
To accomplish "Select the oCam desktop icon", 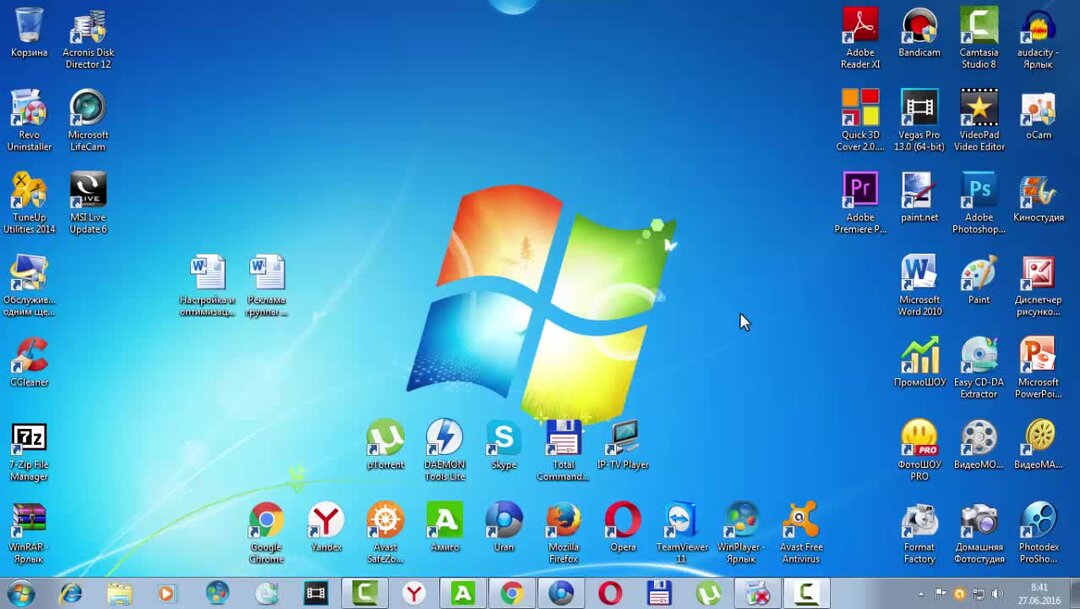I will [x=1038, y=109].
